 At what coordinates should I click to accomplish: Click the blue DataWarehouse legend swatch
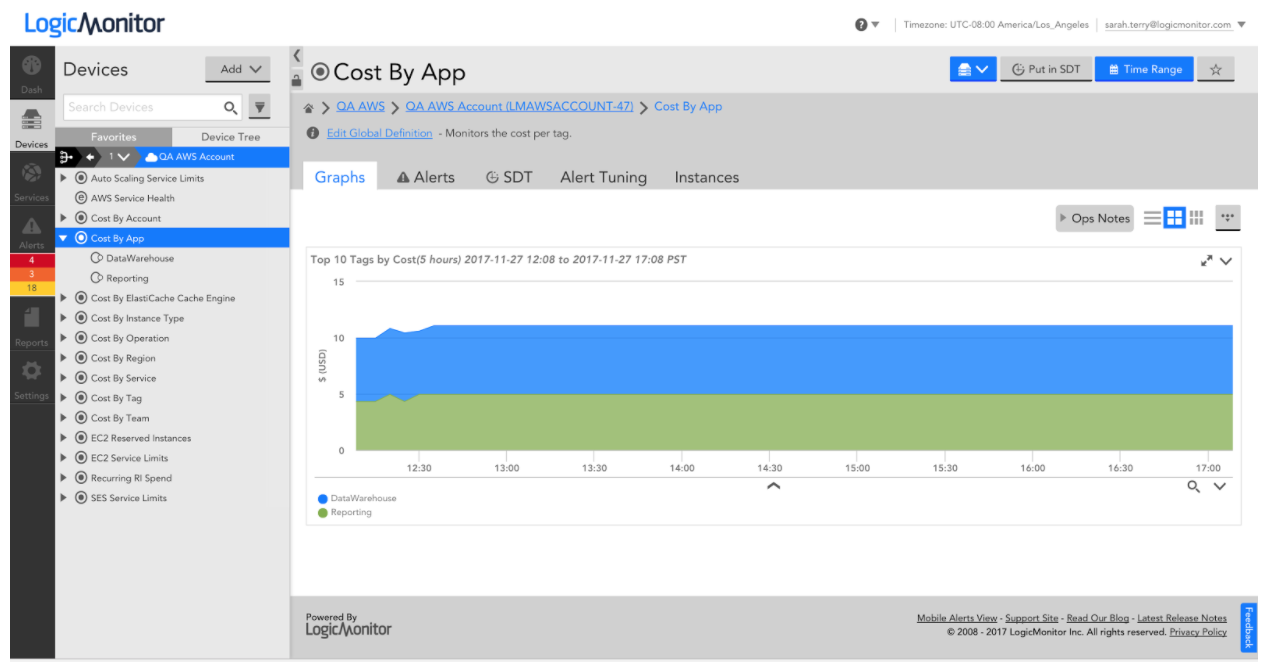322,498
